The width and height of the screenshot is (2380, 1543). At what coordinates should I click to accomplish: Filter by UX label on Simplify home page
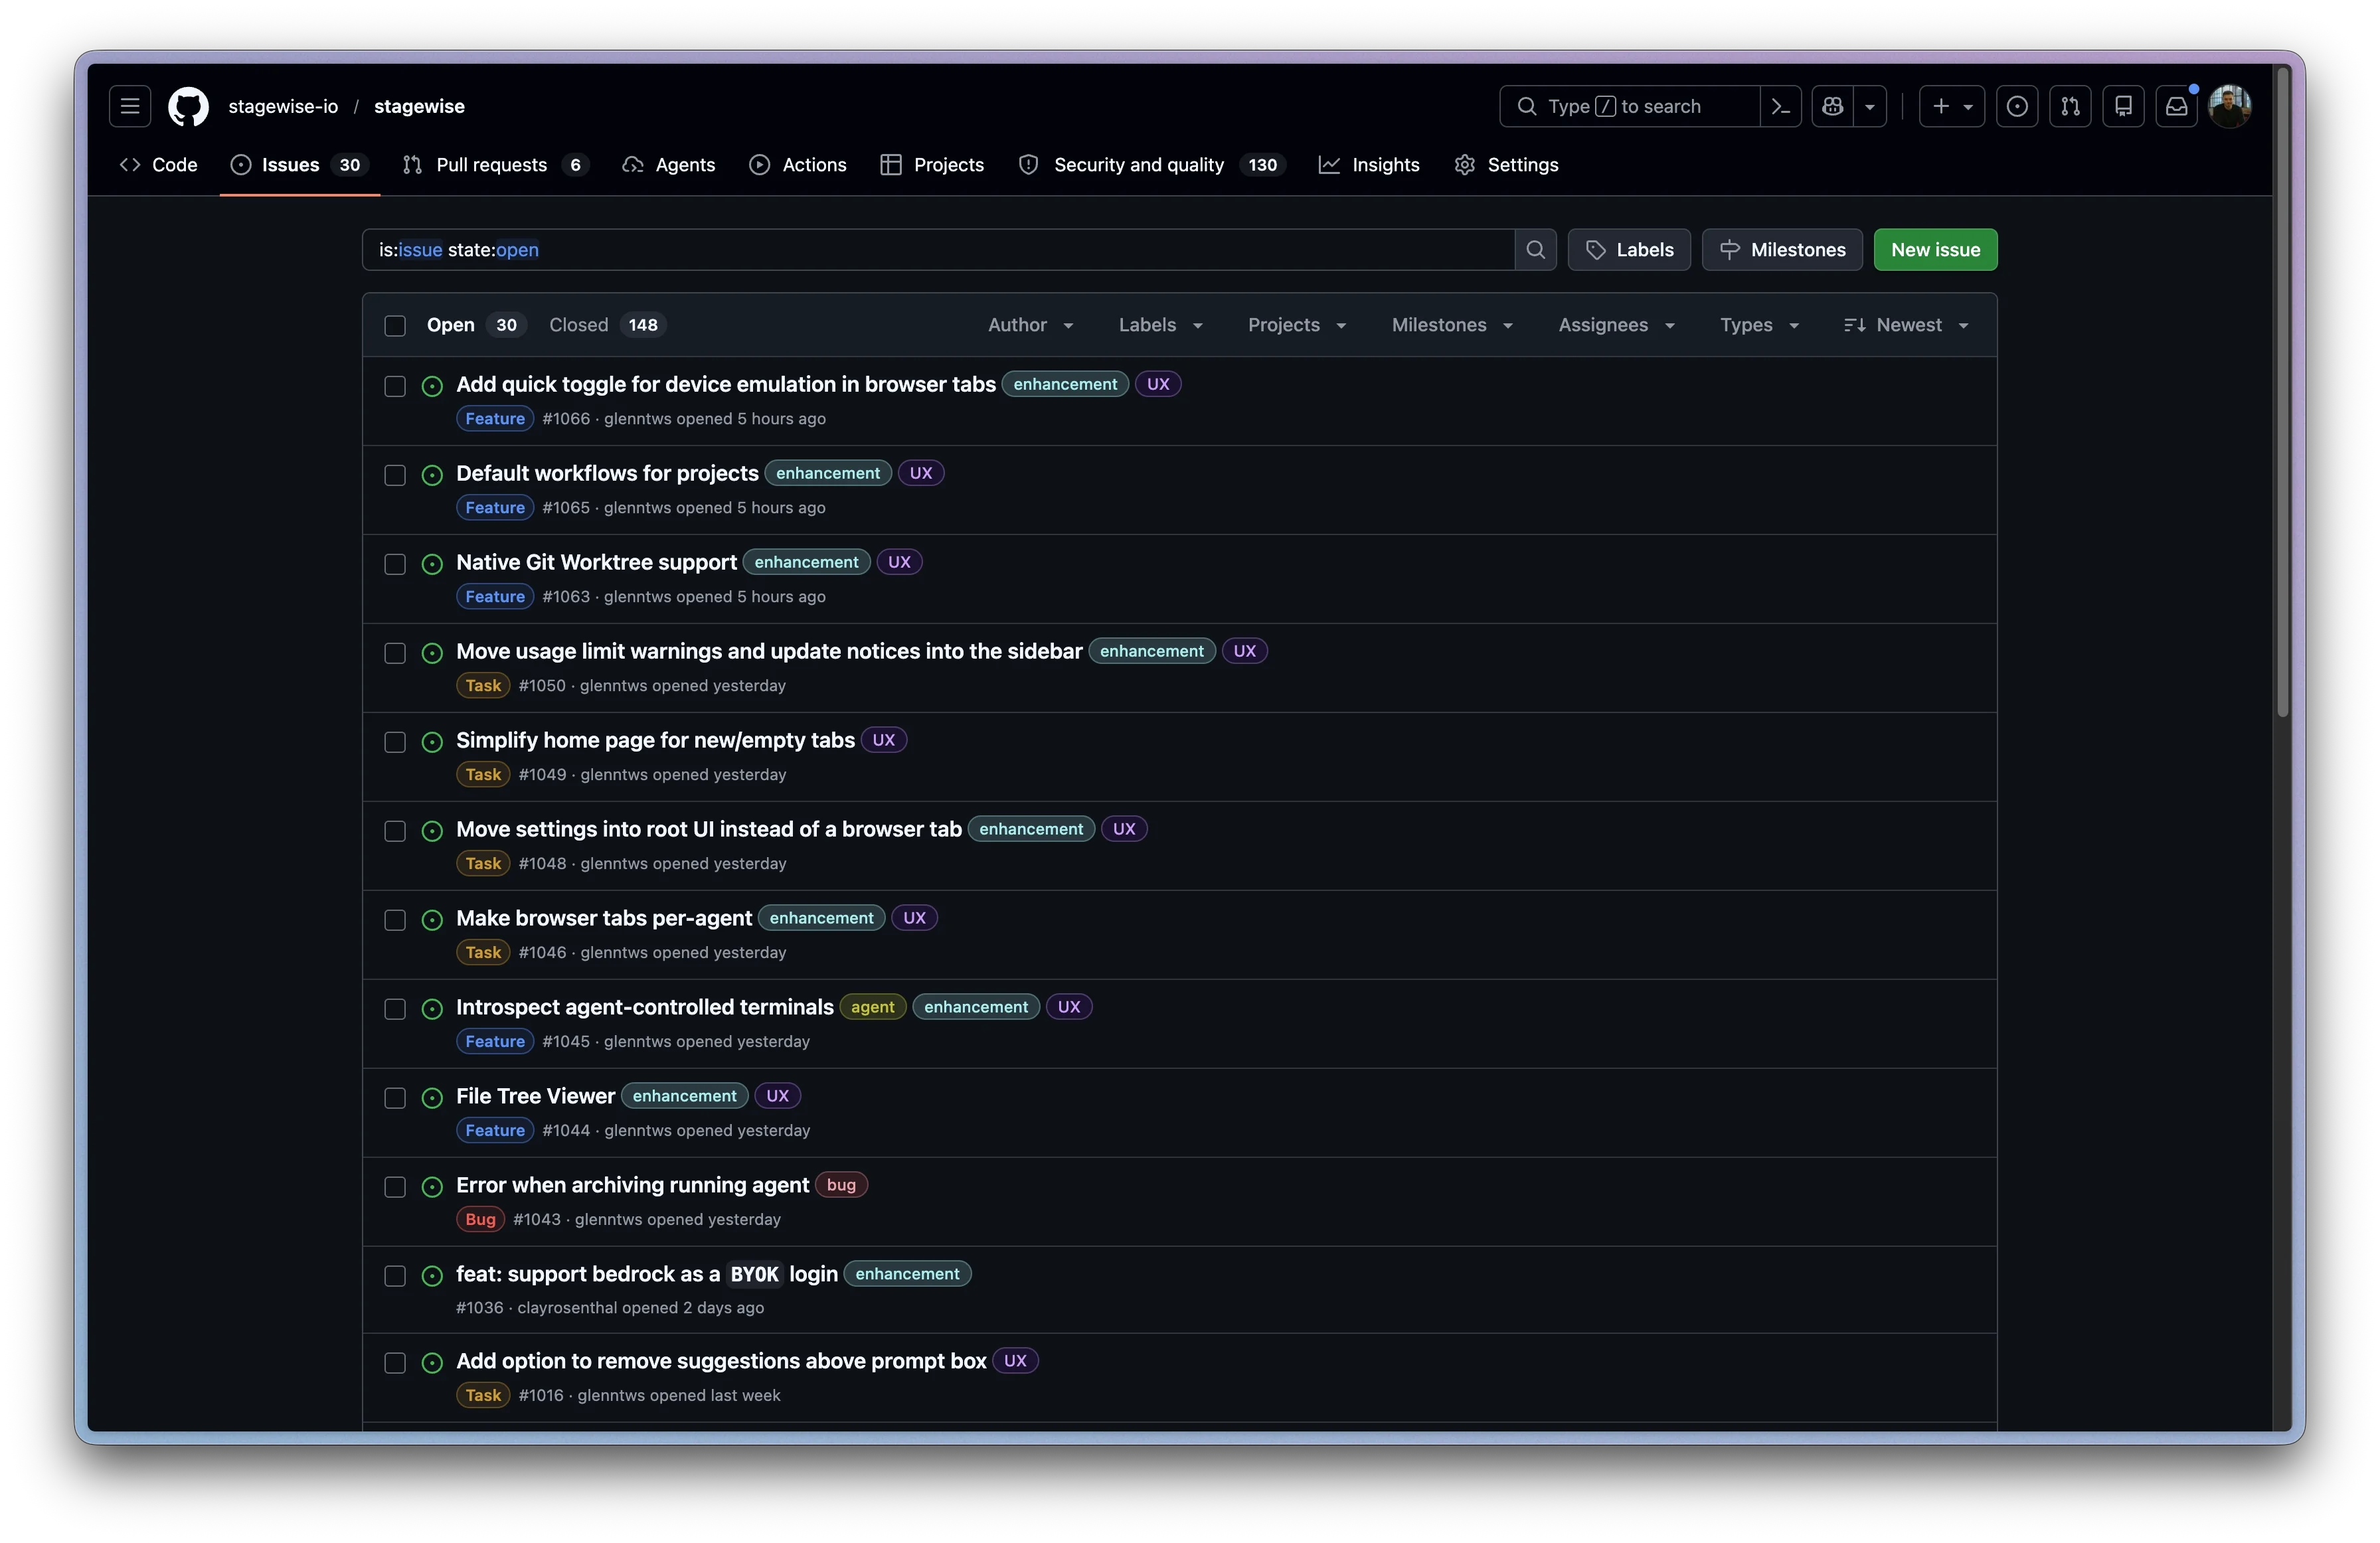point(883,740)
